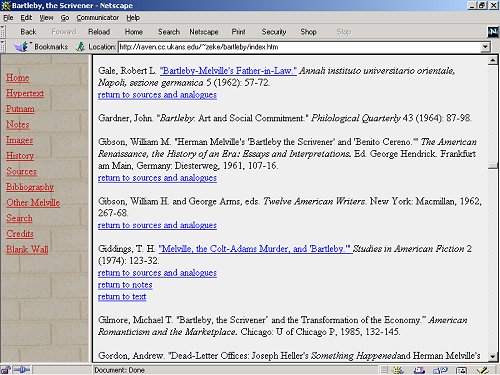Image resolution: width=500 pixels, height=375 pixels.
Task: Click the Search toolbar button
Action: coord(169,32)
